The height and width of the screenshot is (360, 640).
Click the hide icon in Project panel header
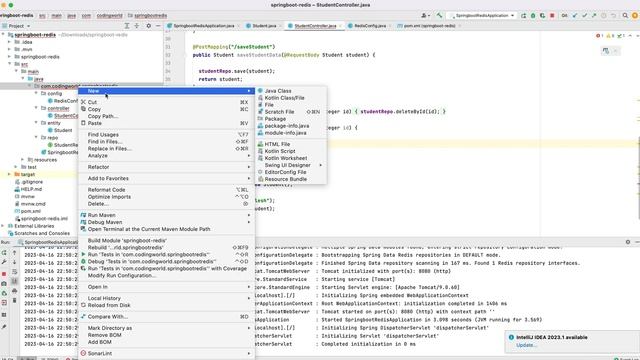158,26
